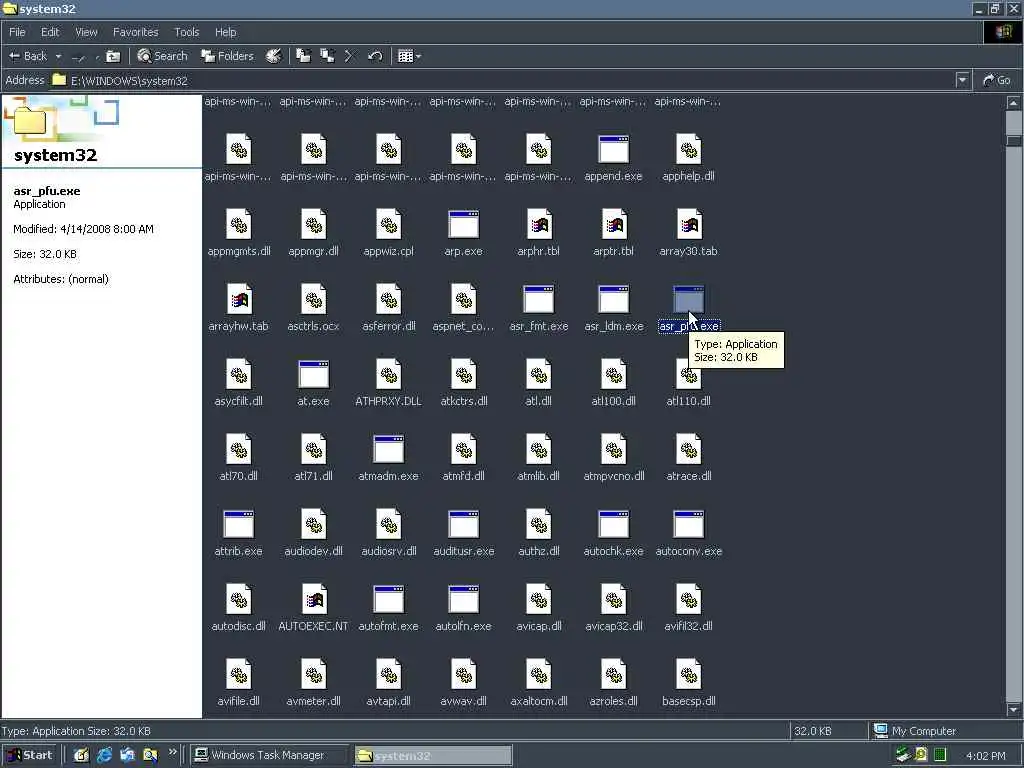Select the arrayhw.tab file
This screenshot has width=1024, height=768.
pyautogui.click(x=238, y=308)
